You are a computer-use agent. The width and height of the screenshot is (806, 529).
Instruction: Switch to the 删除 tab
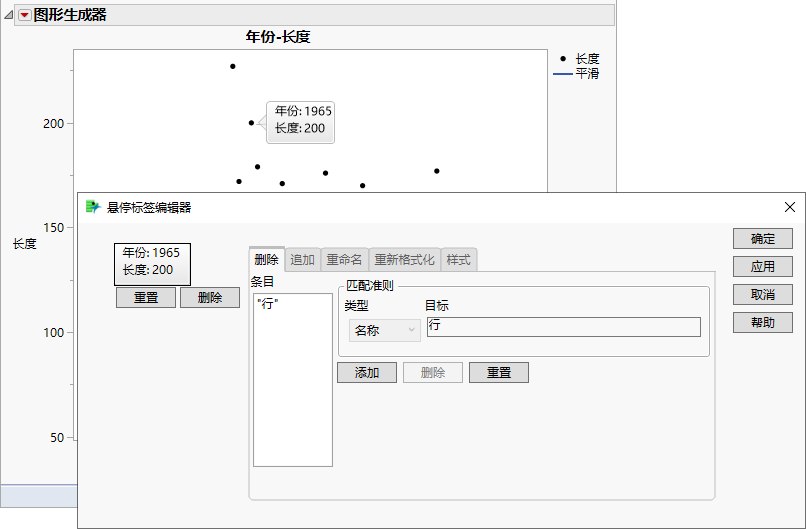266,260
